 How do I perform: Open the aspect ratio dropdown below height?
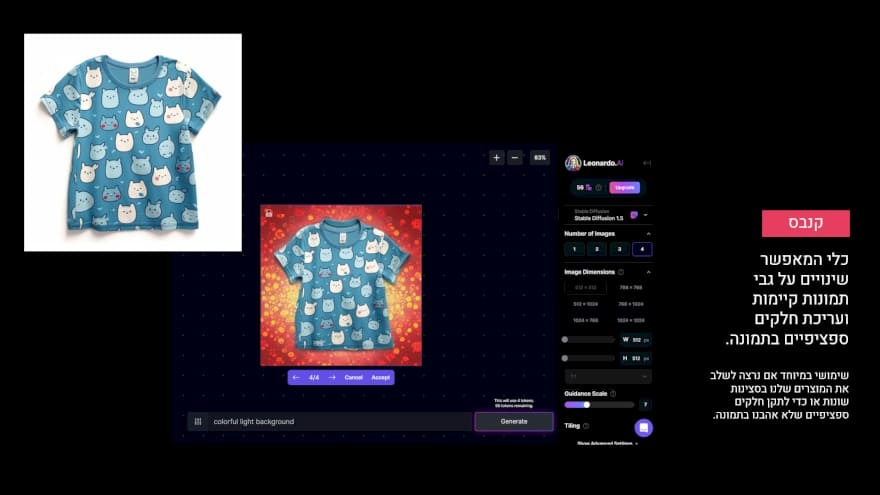click(608, 376)
